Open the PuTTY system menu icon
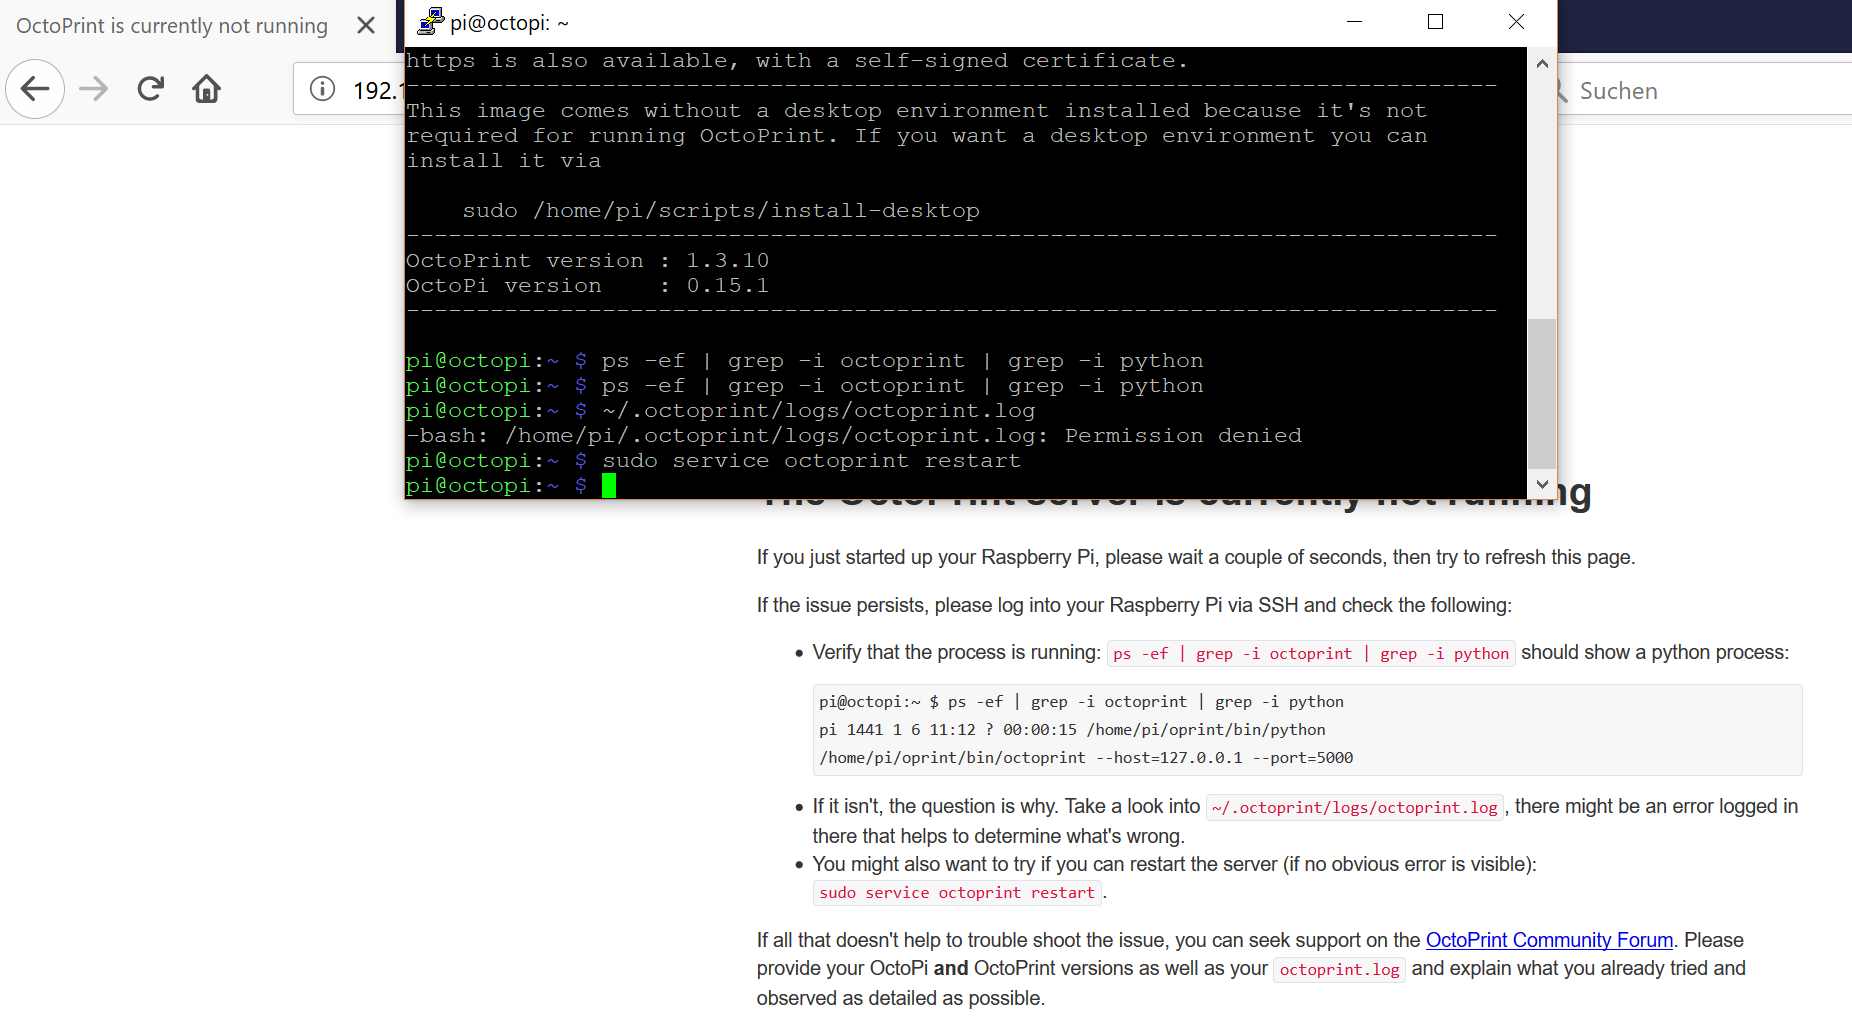This screenshot has height=1026, width=1852. tap(430, 22)
